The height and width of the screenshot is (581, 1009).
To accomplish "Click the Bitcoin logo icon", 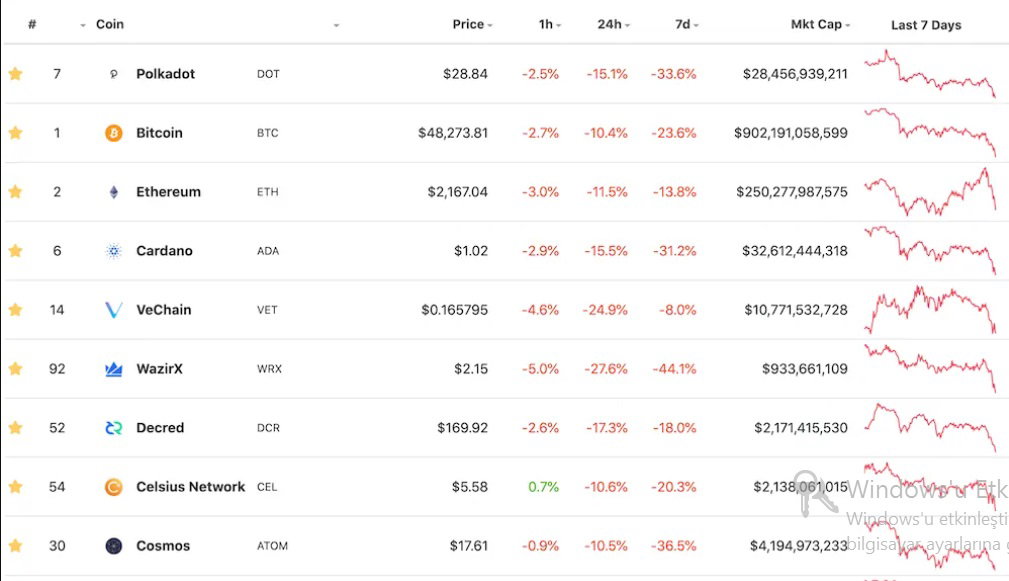I will (x=114, y=133).
